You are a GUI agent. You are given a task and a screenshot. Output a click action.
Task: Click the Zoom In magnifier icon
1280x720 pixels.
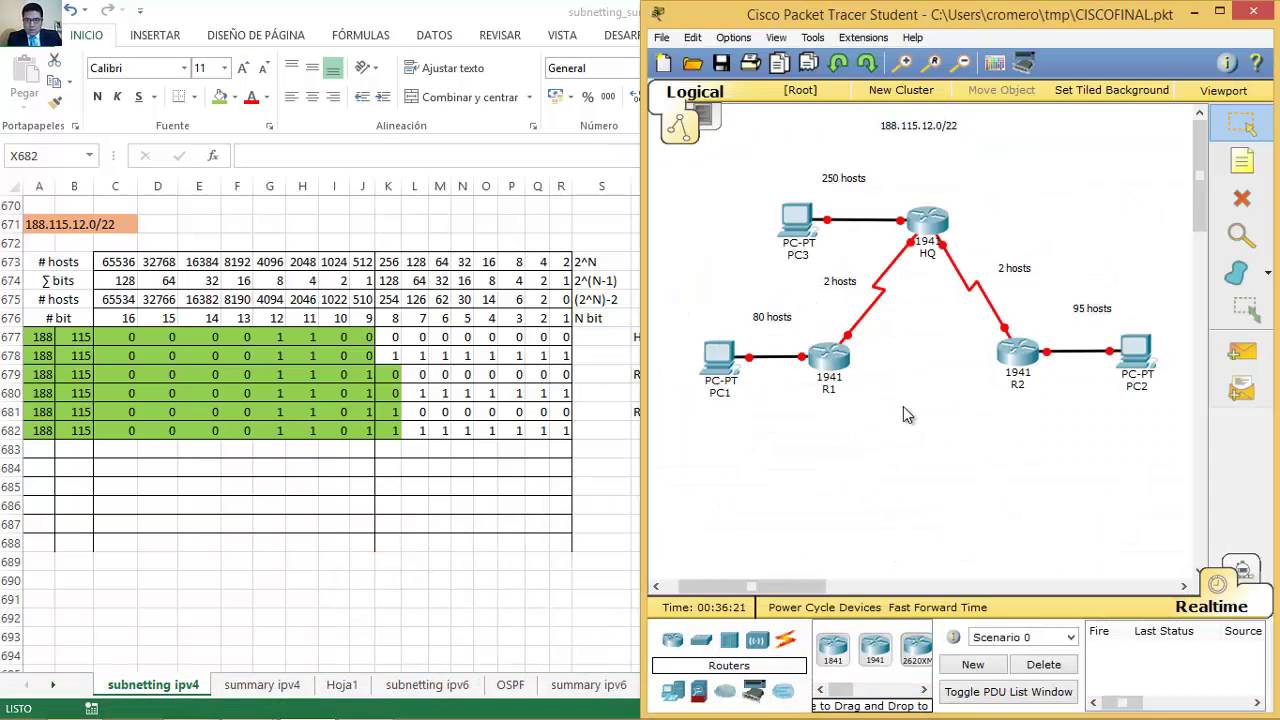pos(902,63)
